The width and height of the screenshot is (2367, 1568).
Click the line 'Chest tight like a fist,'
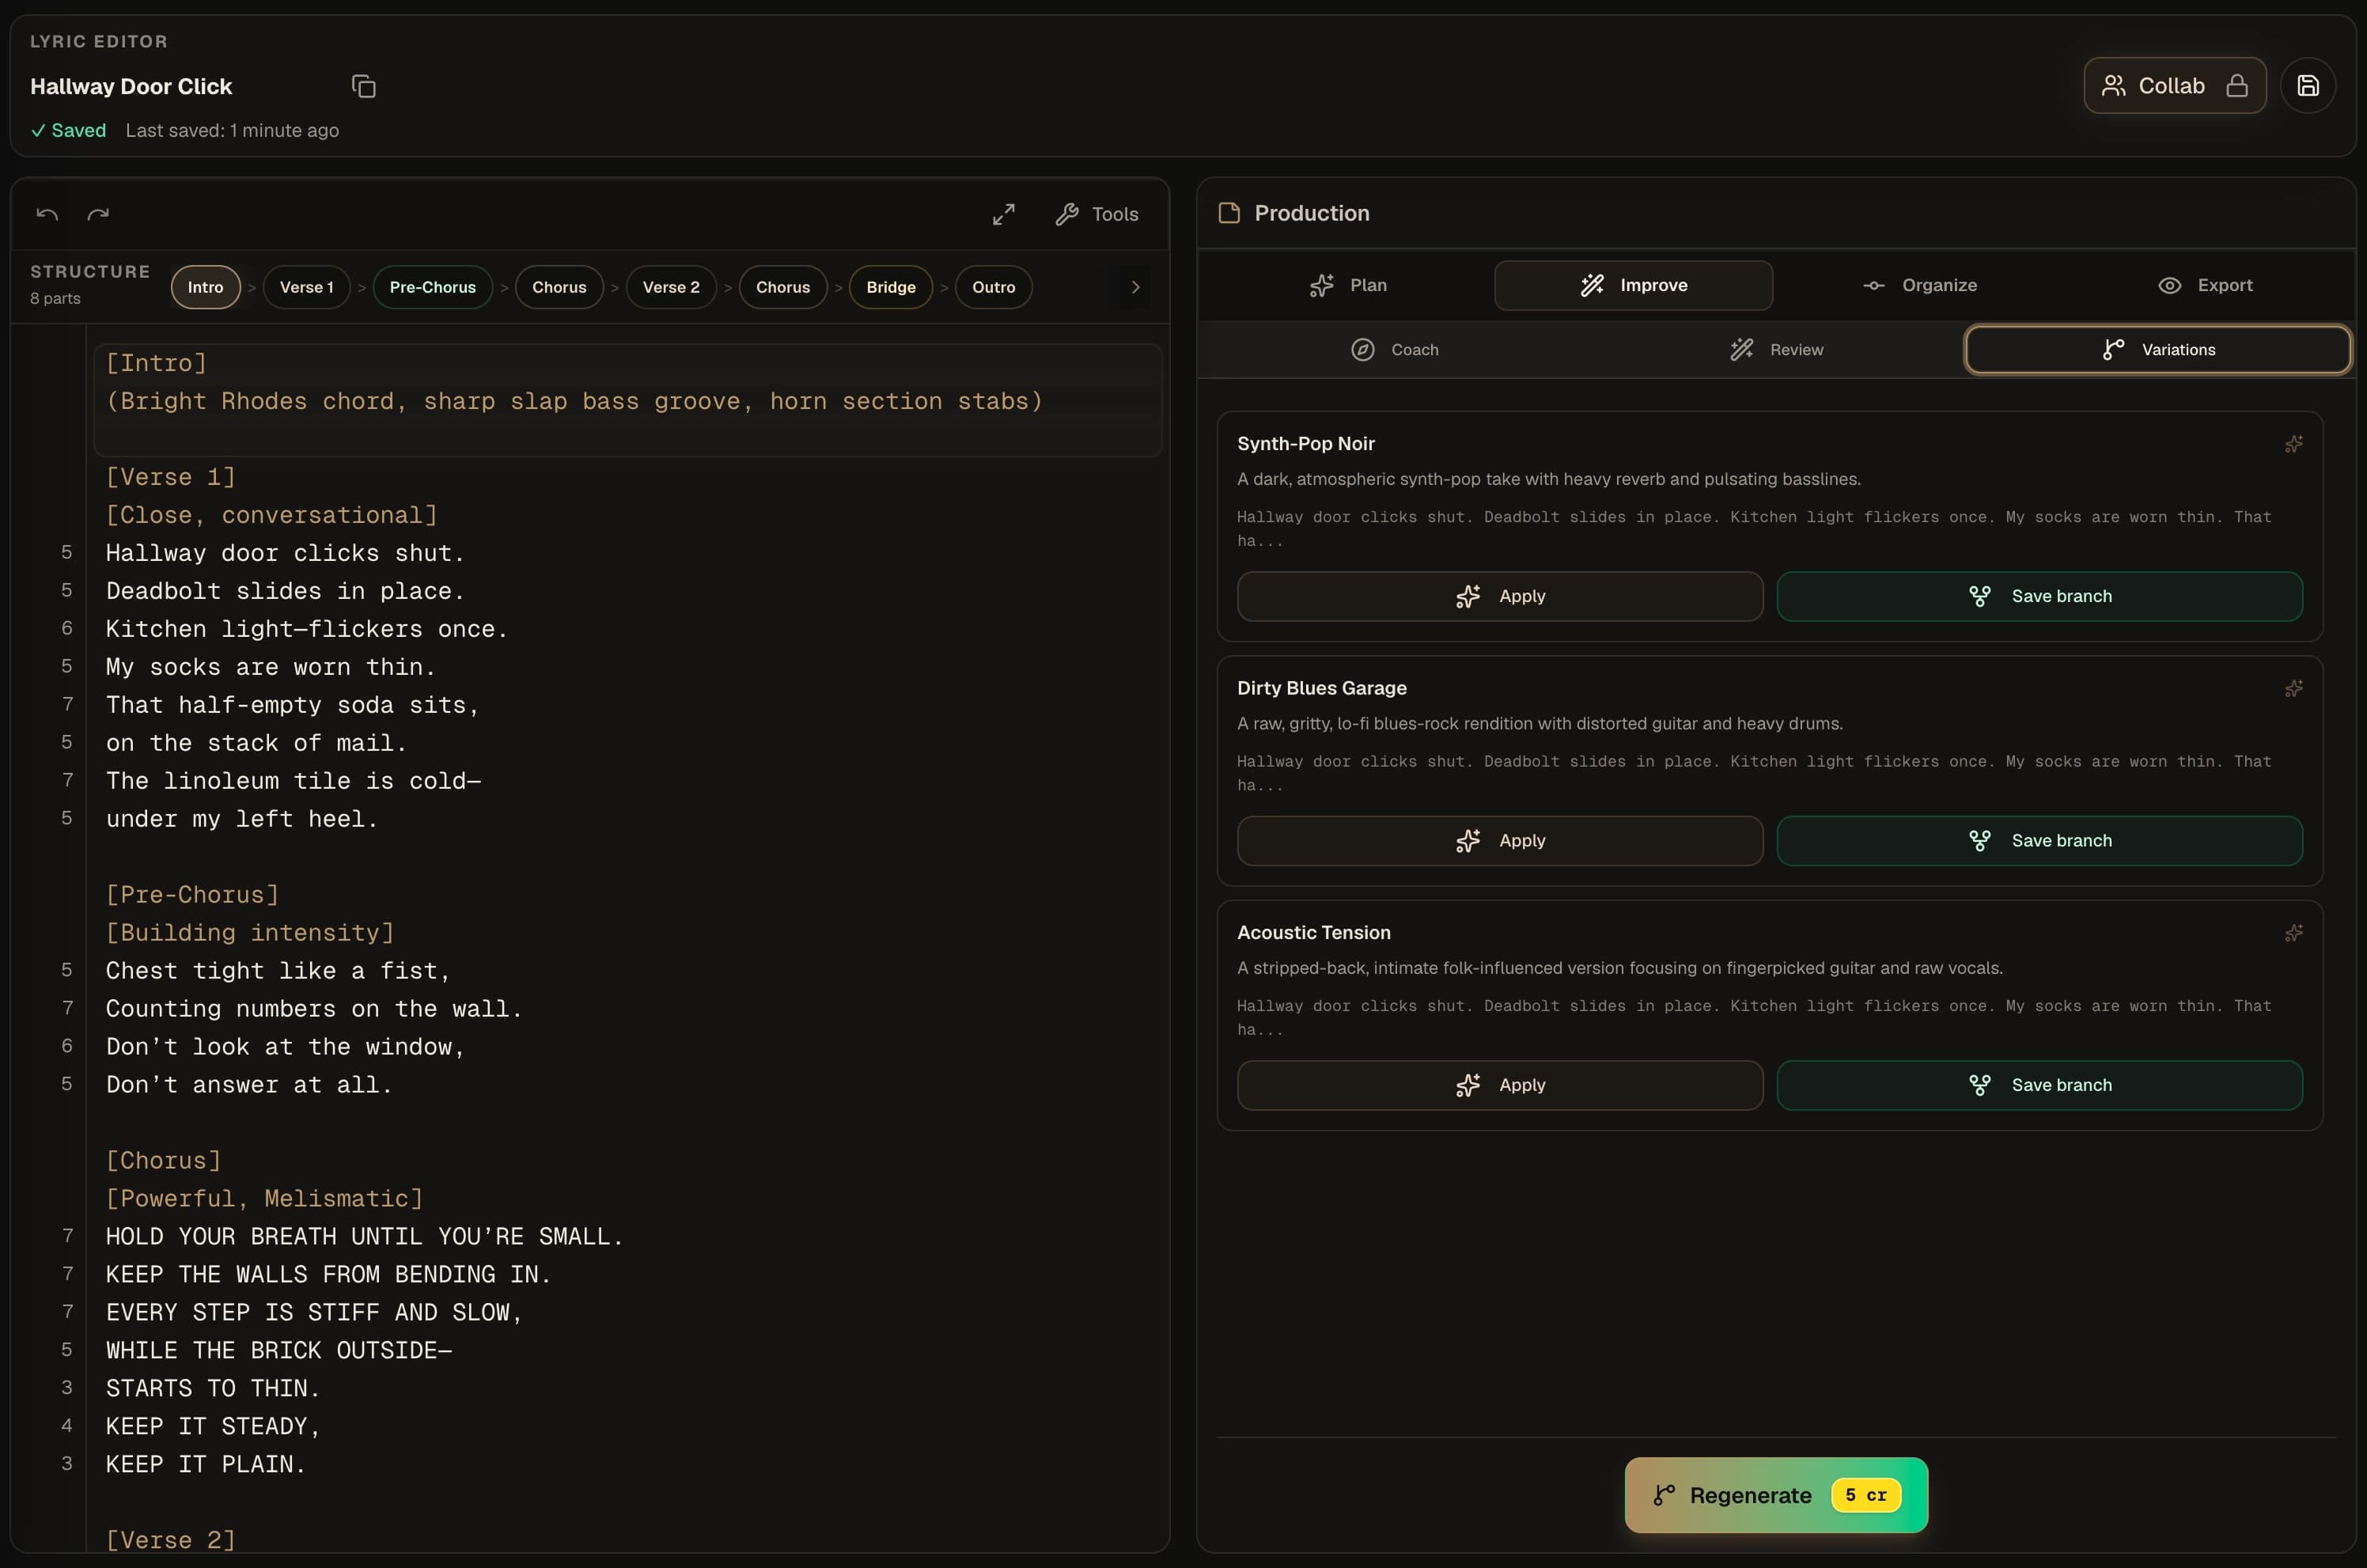[278, 971]
